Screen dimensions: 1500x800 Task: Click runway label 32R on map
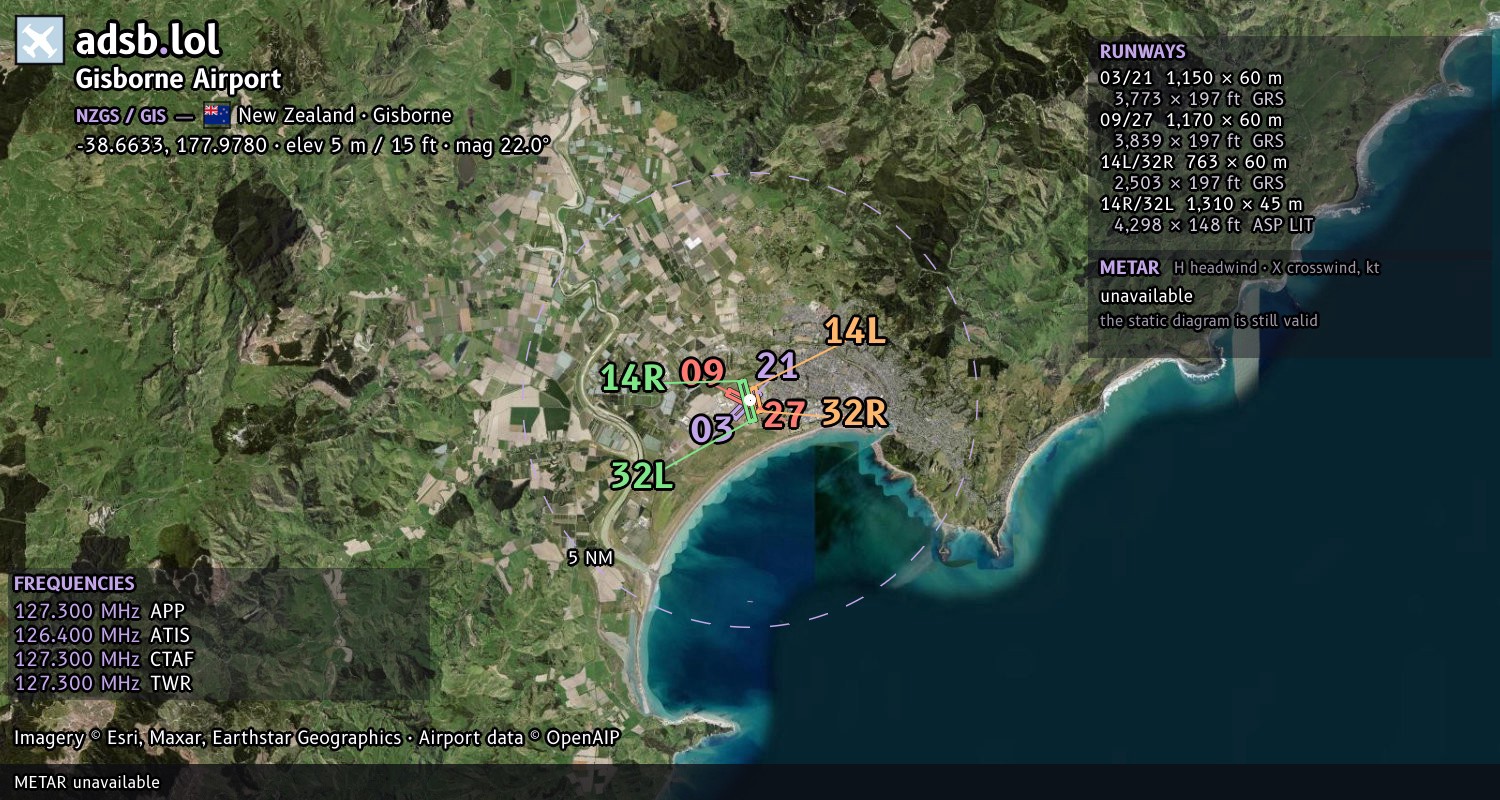tap(855, 412)
